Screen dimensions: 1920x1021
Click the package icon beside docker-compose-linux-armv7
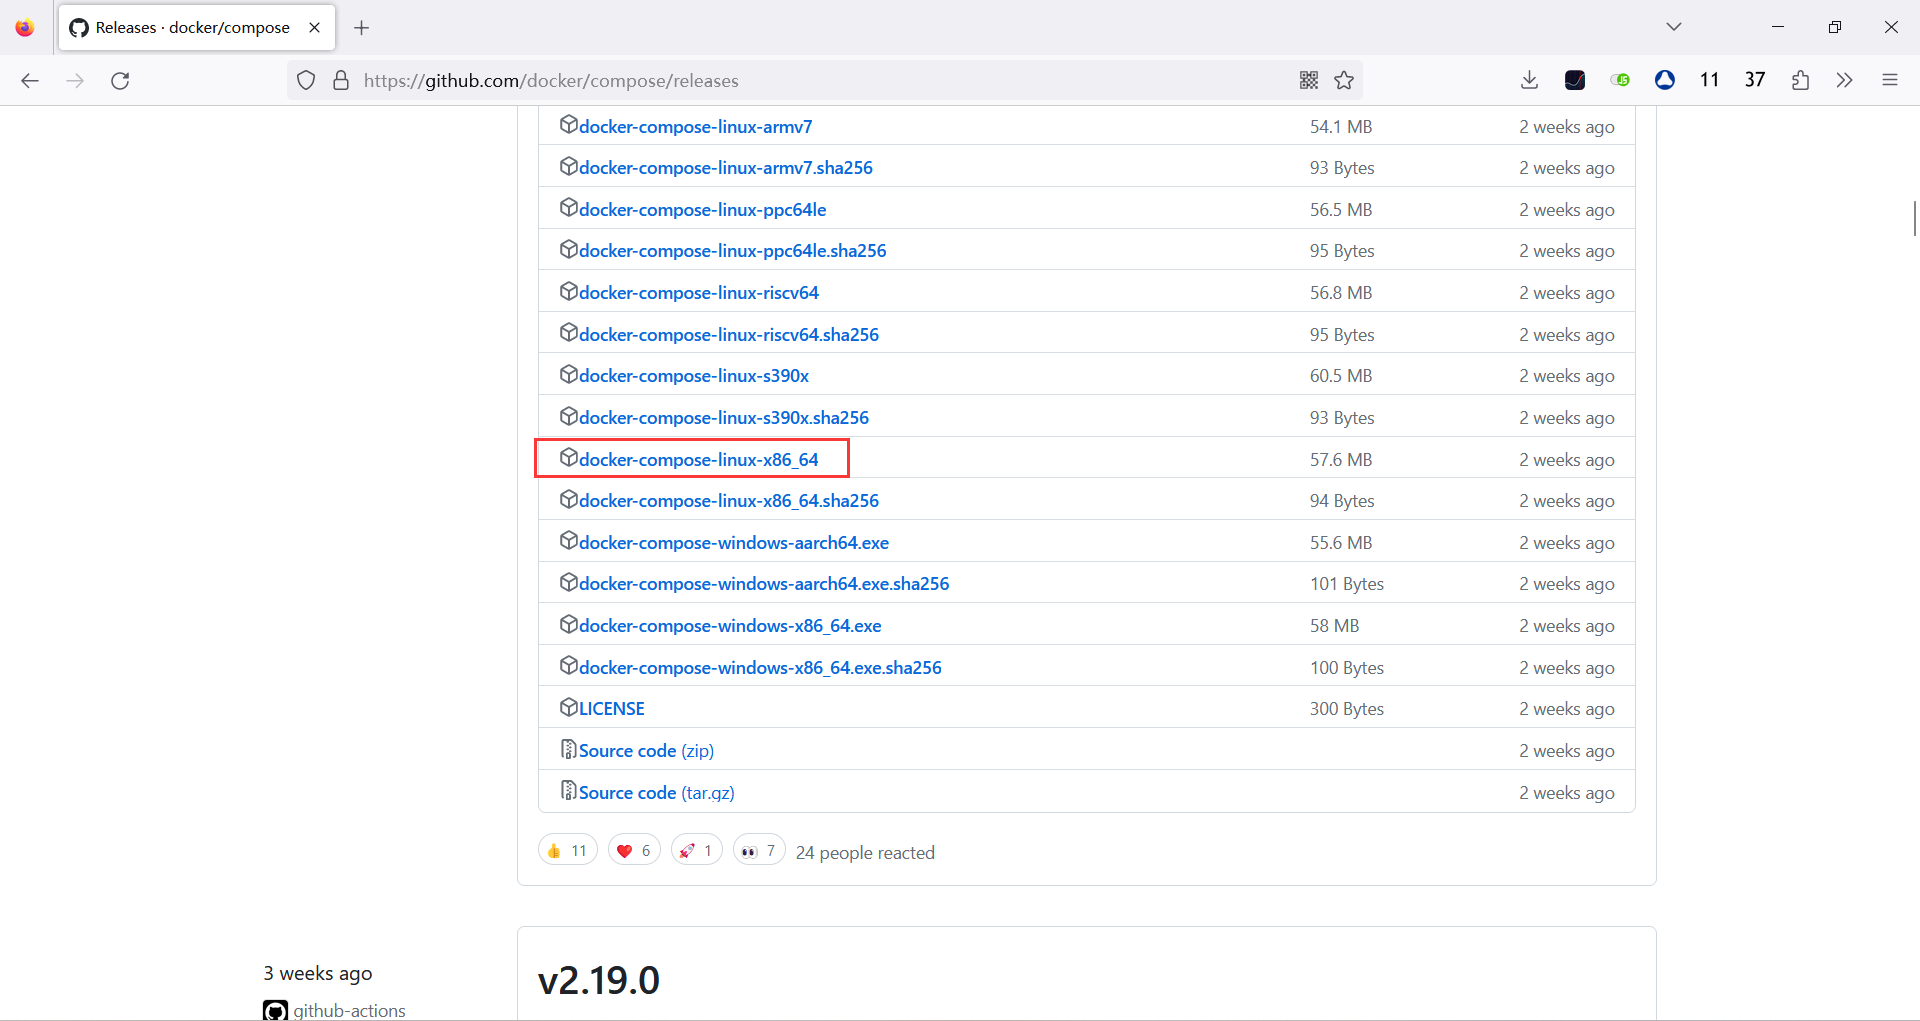[x=568, y=125]
